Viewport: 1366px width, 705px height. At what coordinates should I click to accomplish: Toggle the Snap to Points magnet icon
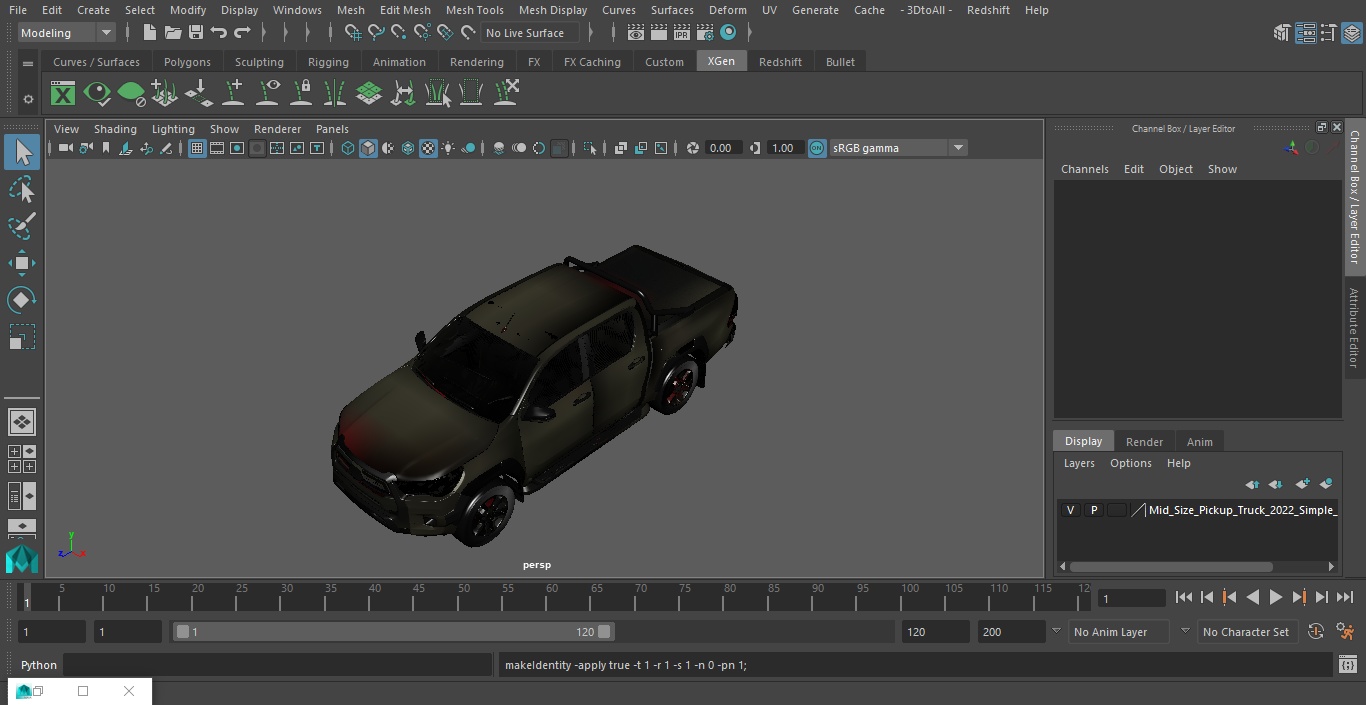pos(399,33)
